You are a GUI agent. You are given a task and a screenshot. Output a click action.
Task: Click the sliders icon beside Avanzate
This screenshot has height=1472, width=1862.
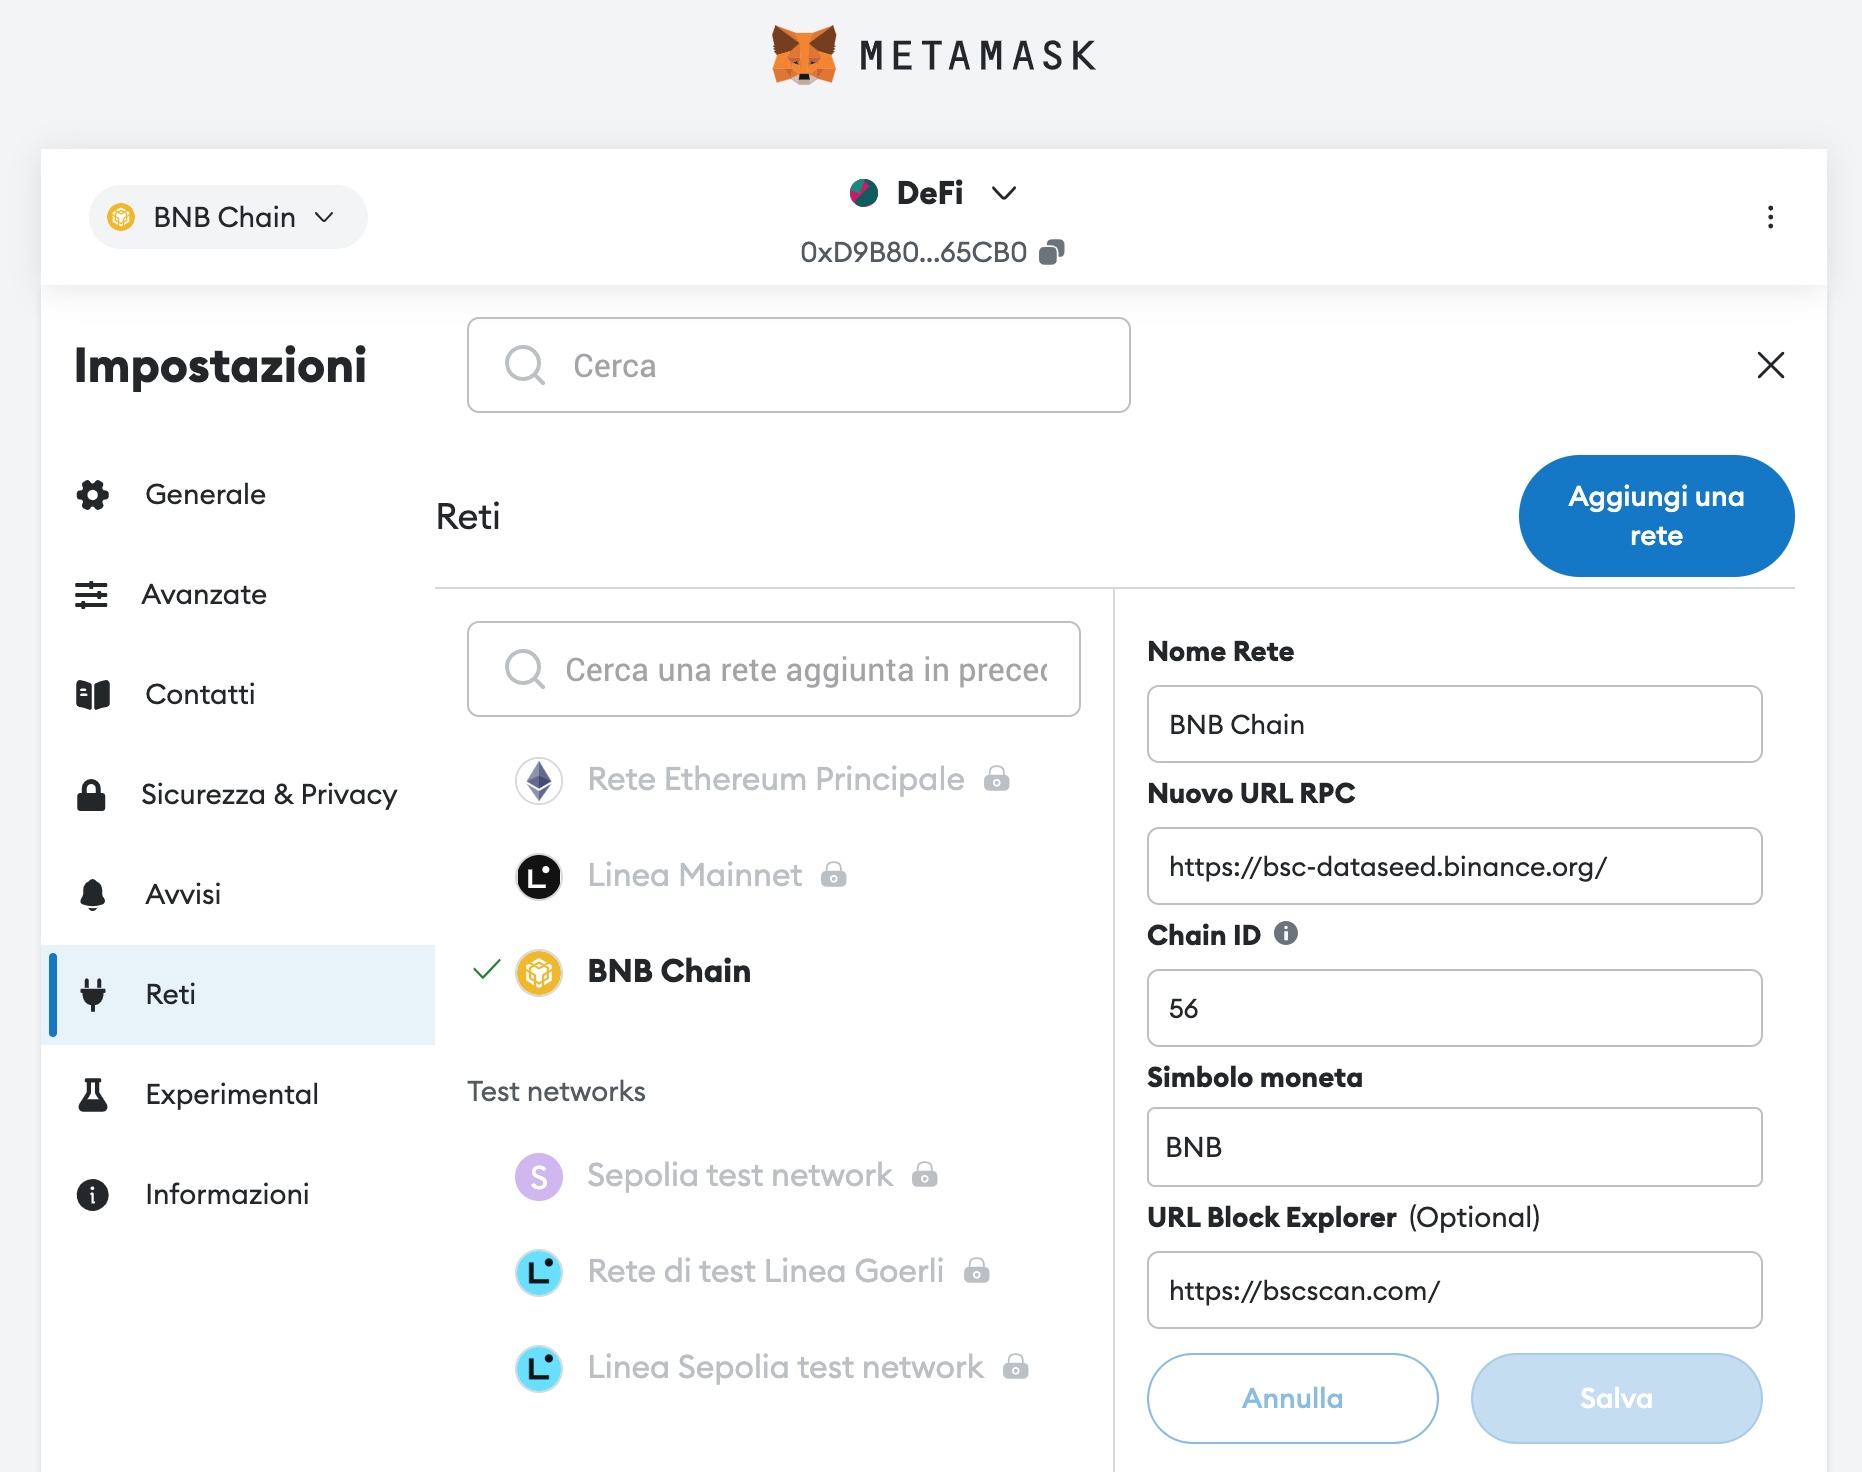point(92,594)
